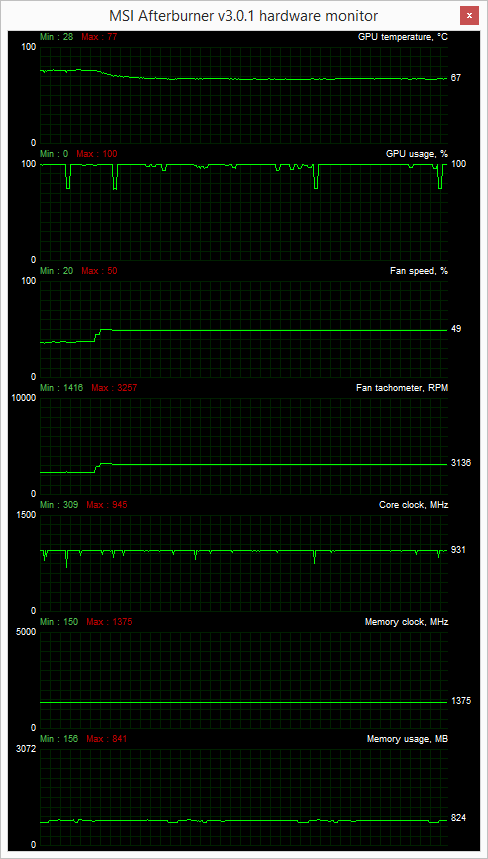
Task: Click 'Min : 309' in core clock graph
Action: pos(59,505)
